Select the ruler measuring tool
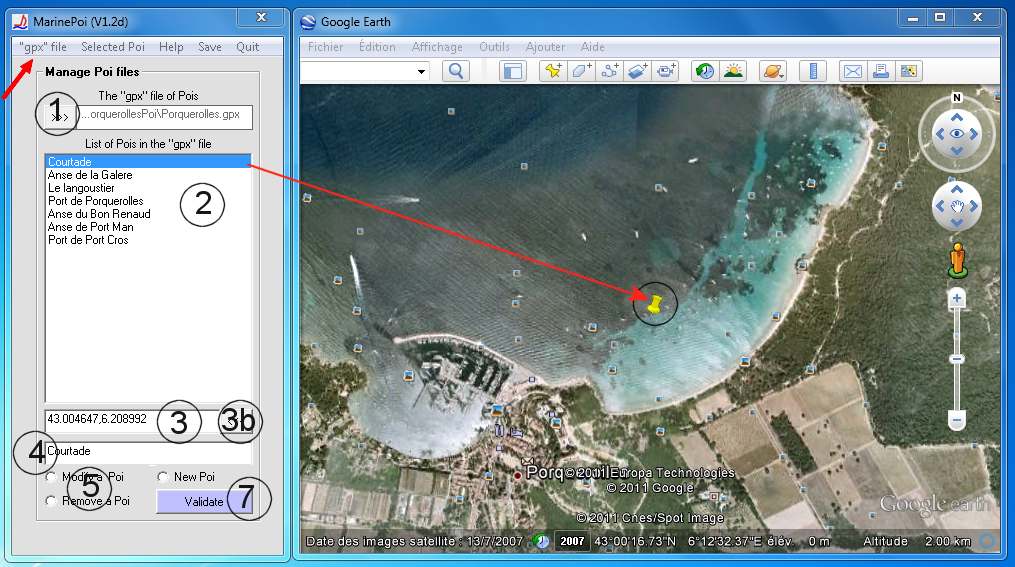This screenshot has height=567, width=1015. click(x=812, y=71)
